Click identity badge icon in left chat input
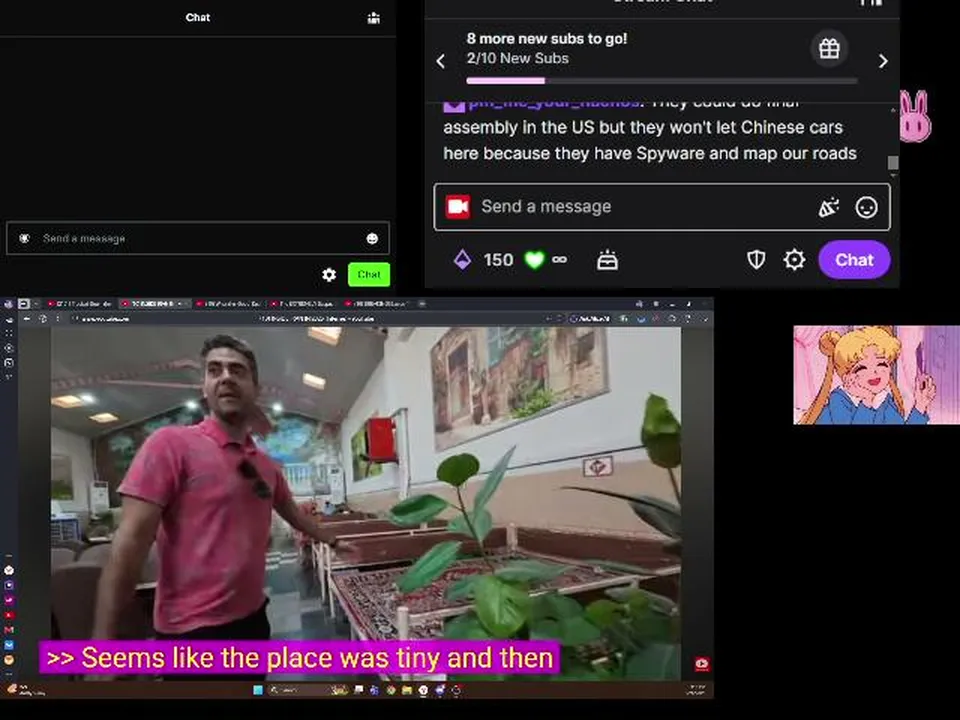The height and width of the screenshot is (720, 960). pos(24,238)
